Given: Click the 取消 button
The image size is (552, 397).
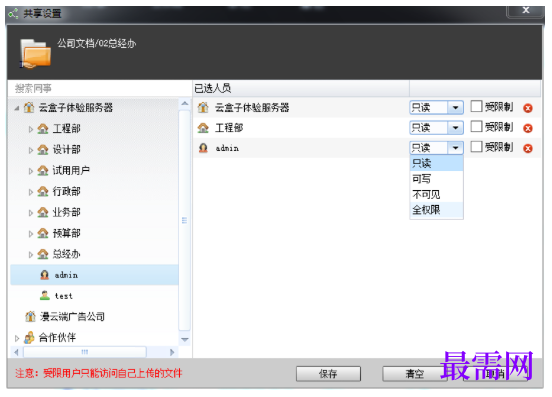Looking at the screenshot, I should (495, 373).
